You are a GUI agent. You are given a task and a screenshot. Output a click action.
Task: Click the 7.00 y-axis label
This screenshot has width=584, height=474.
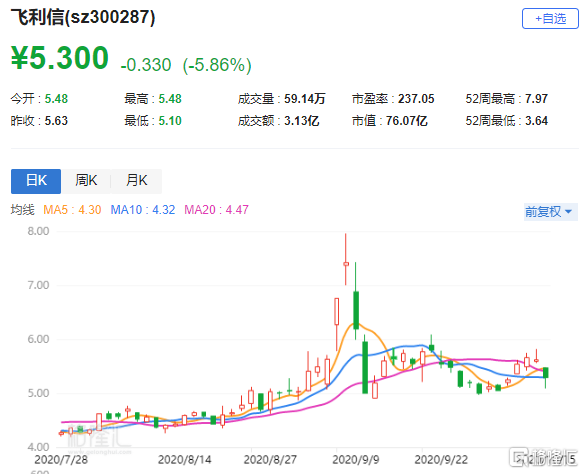(38, 285)
